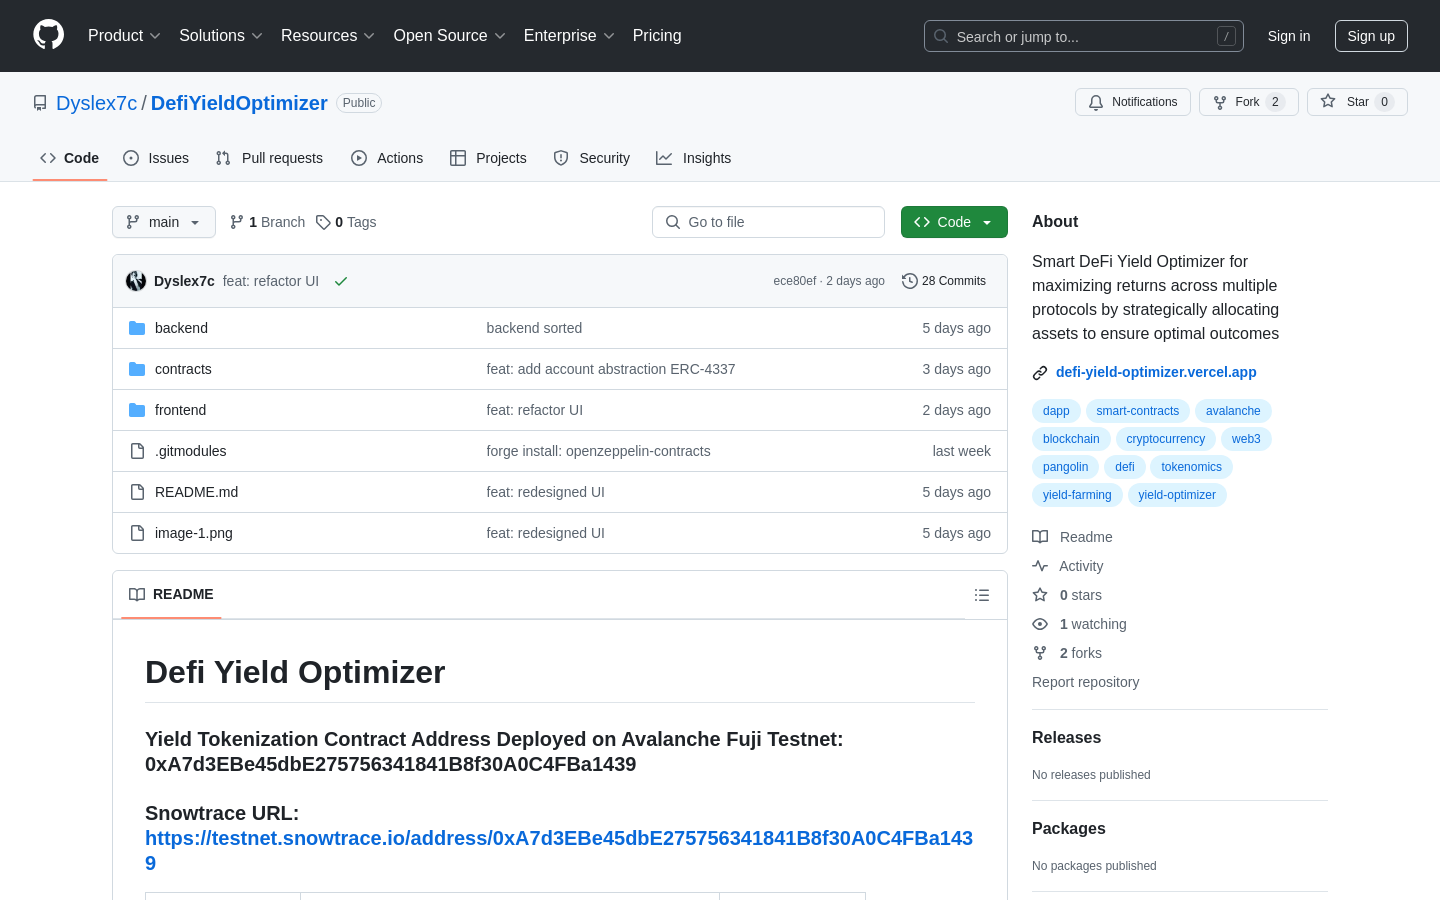
Task: View the 1 watching link
Action: pos(1080,624)
